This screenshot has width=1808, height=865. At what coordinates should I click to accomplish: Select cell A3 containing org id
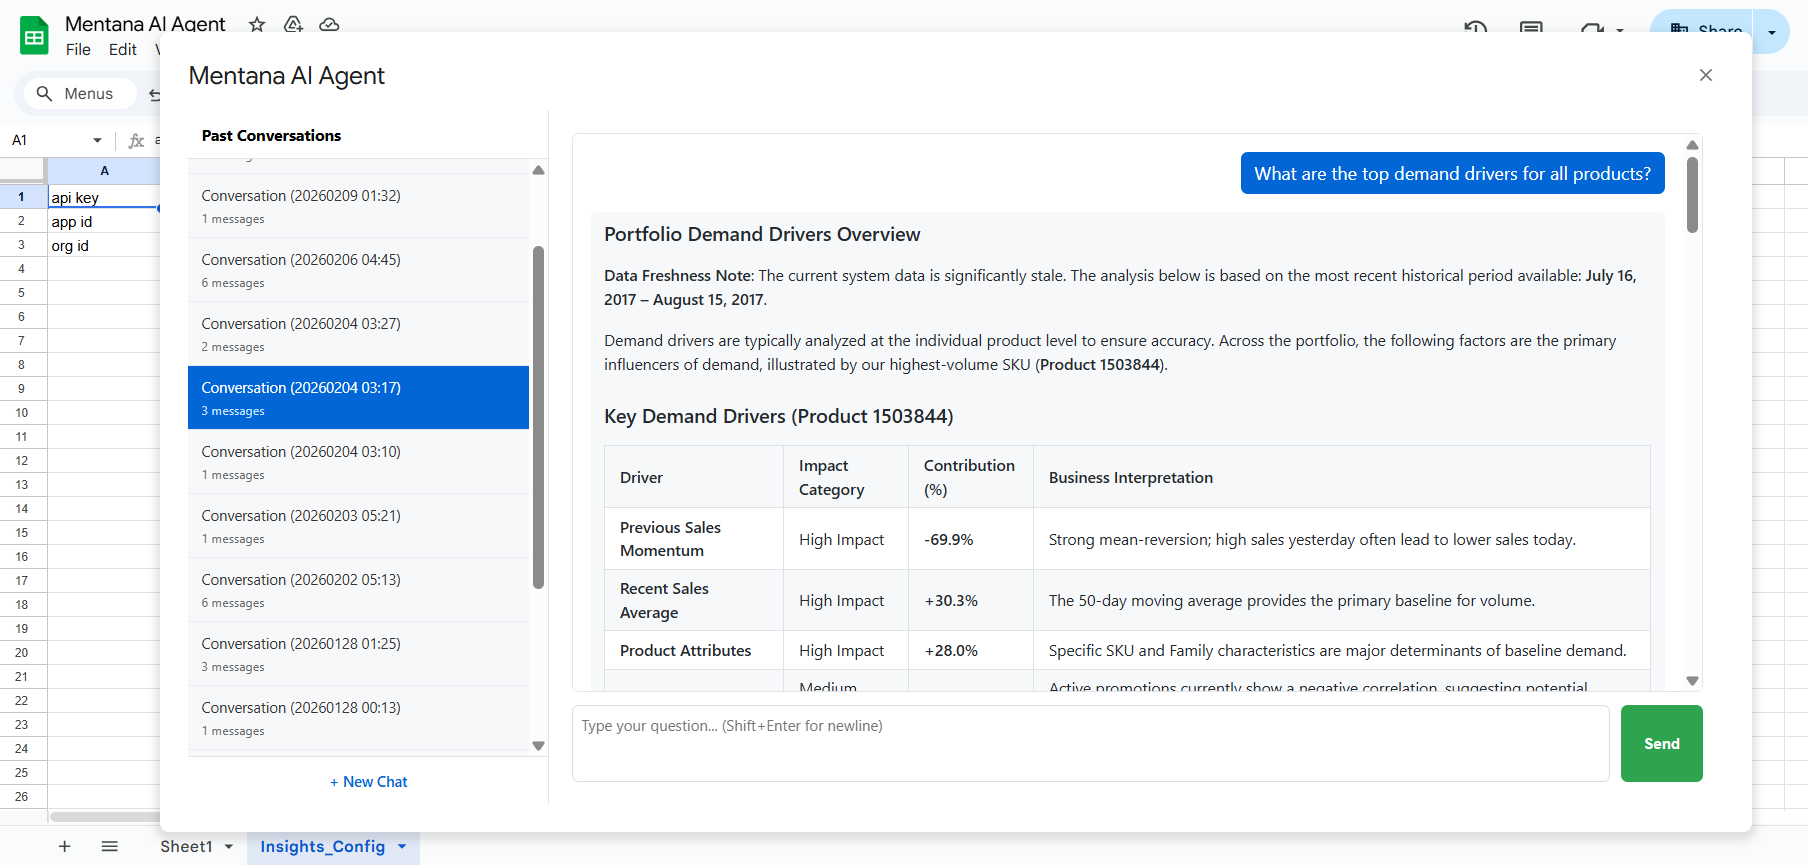(x=104, y=245)
